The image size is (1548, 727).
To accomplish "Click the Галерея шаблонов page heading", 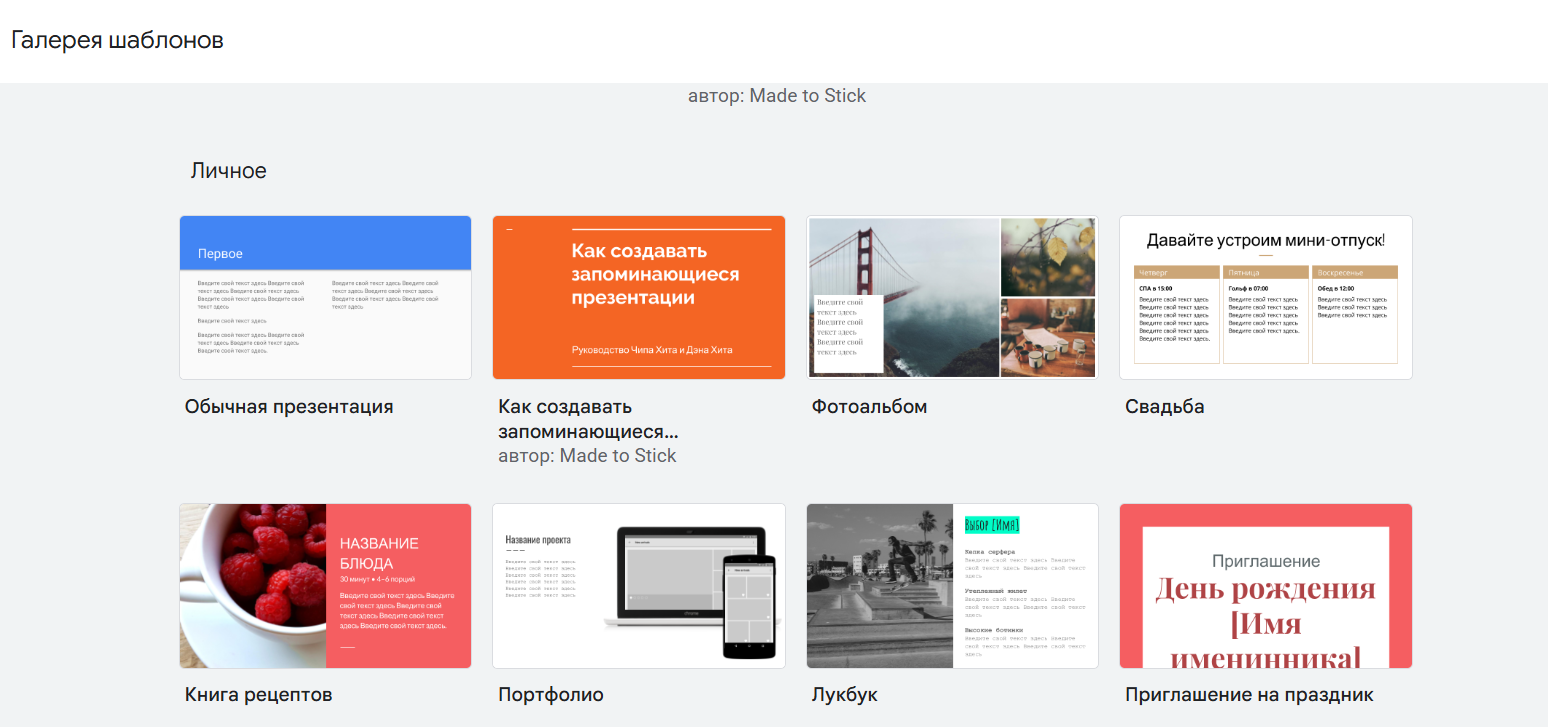I will pos(117,40).
